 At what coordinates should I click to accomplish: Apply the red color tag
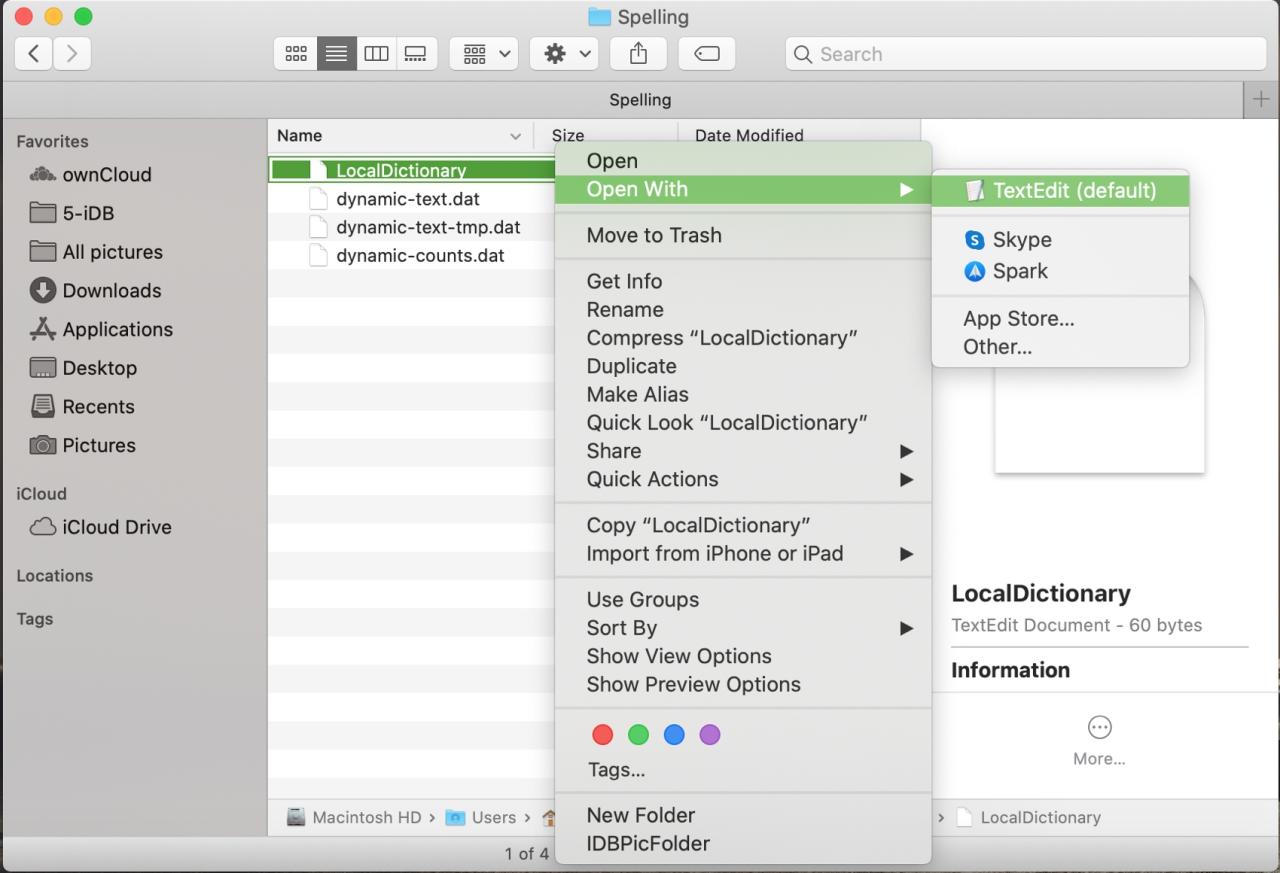(x=602, y=735)
